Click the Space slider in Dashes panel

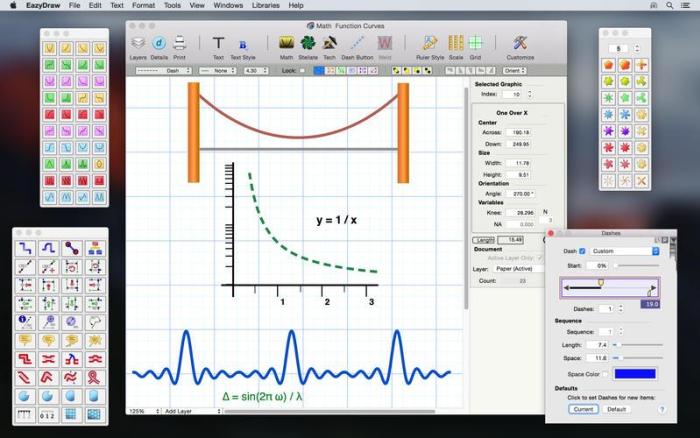click(637, 358)
